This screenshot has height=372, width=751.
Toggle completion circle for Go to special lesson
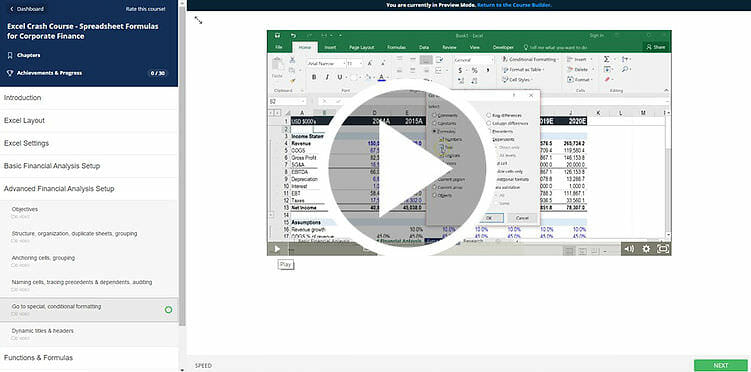coord(168,310)
